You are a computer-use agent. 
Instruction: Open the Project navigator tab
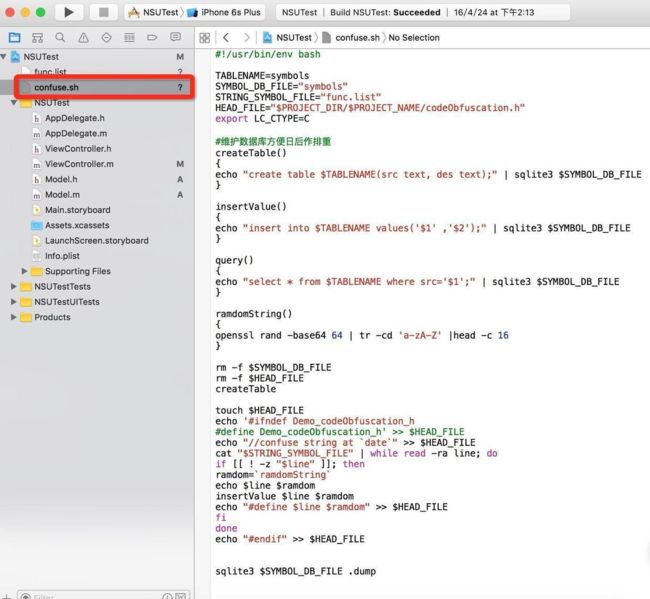15,38
